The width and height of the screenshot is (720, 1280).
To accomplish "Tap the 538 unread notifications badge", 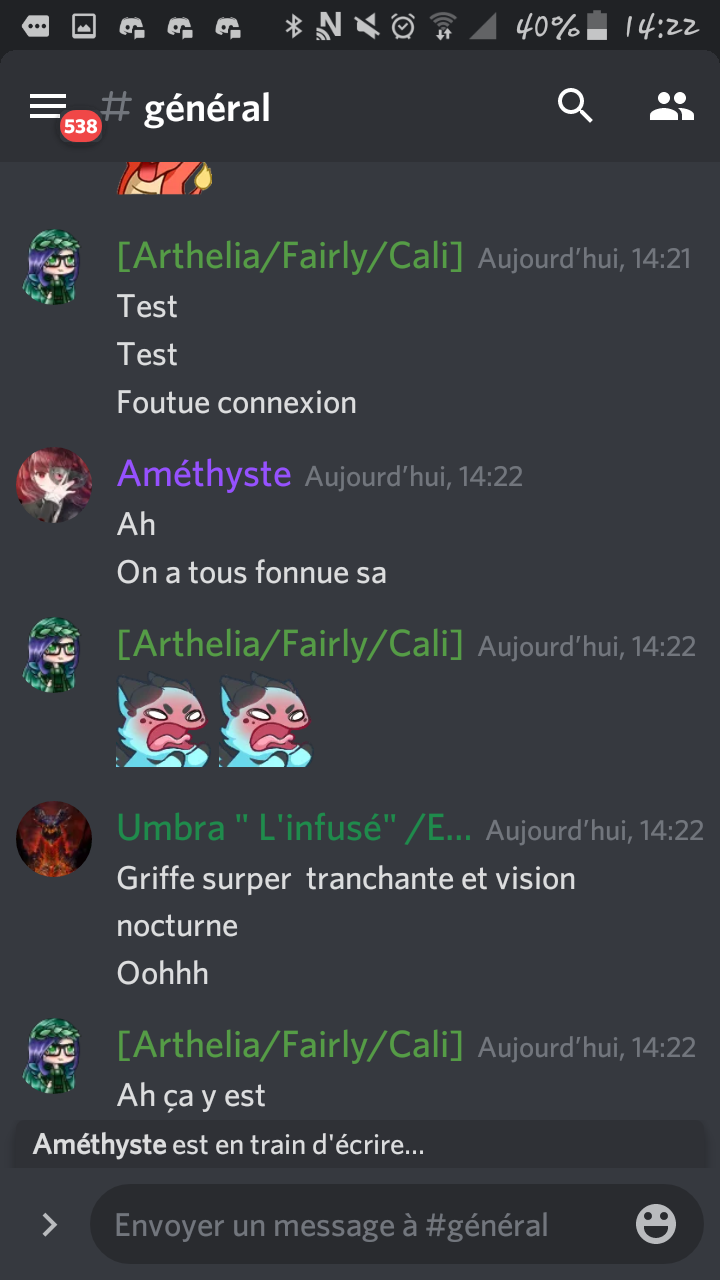I will click(80, 127).
